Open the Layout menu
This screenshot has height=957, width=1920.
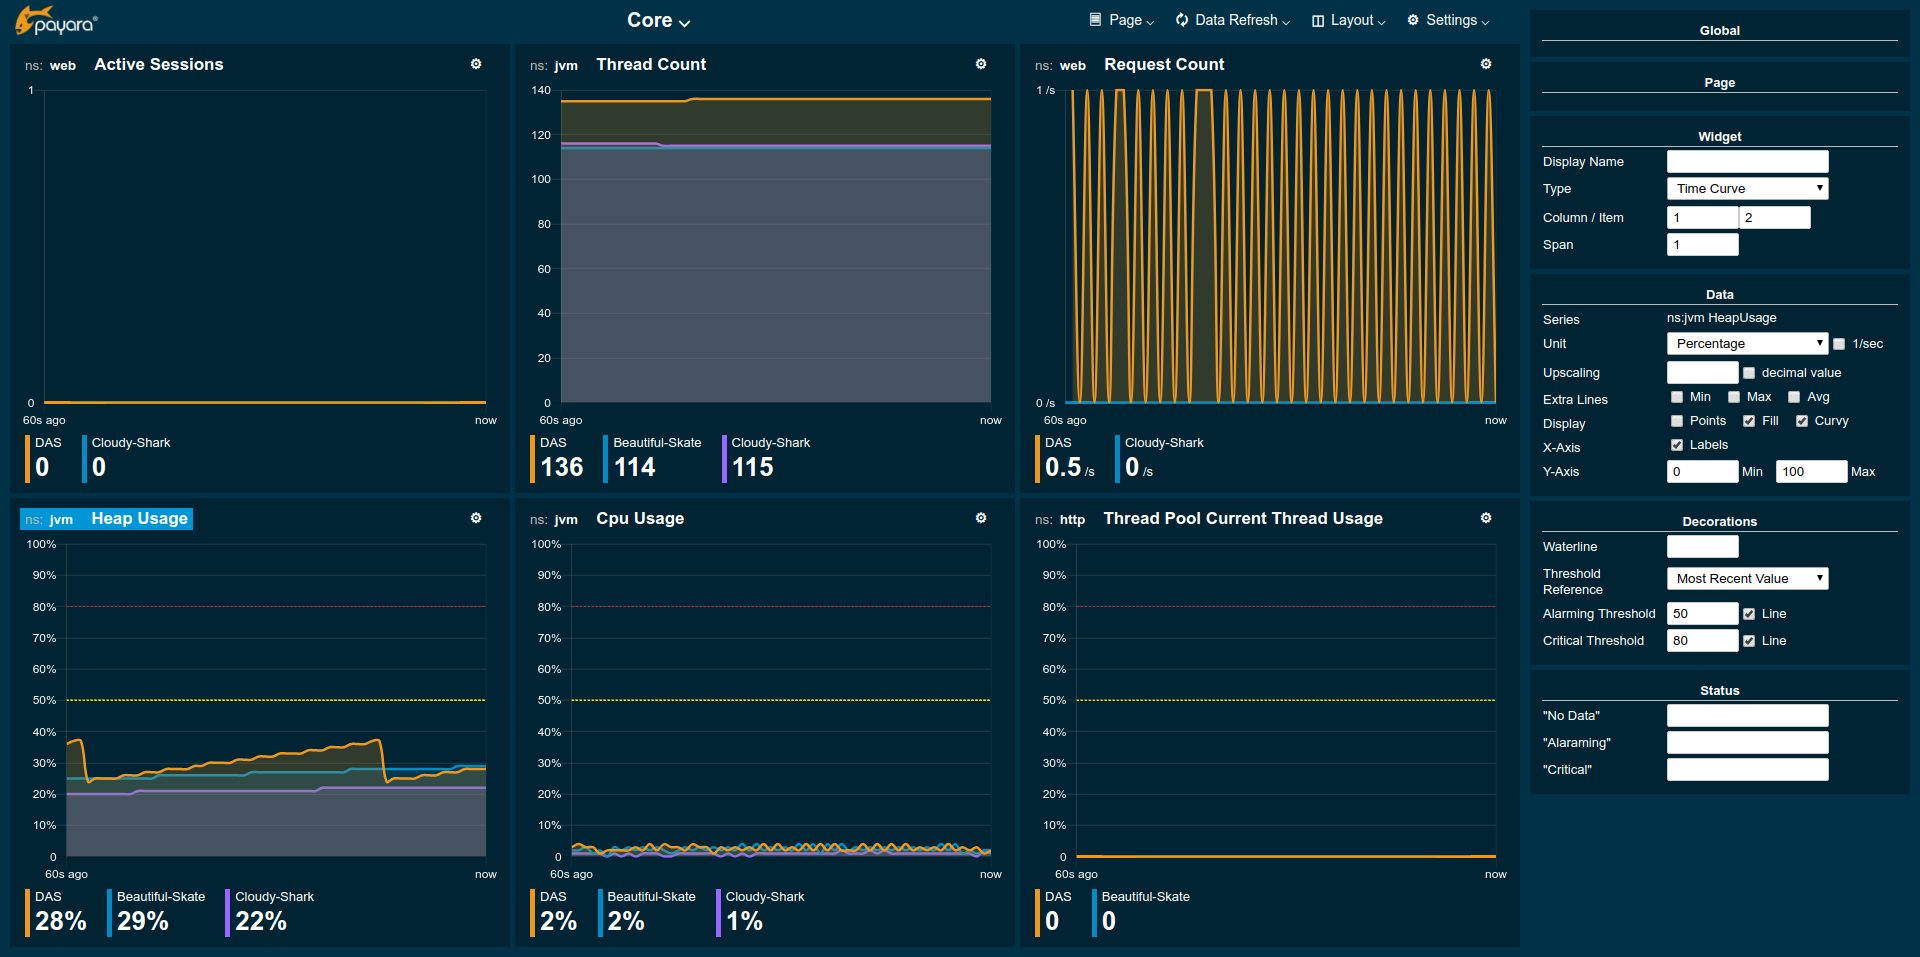pos(1348,20)
